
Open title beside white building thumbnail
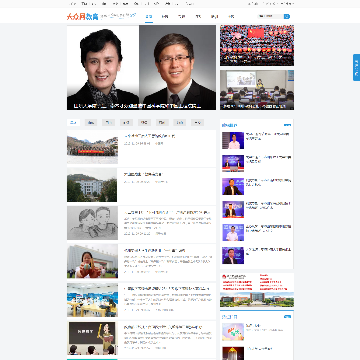coord(143,174)
